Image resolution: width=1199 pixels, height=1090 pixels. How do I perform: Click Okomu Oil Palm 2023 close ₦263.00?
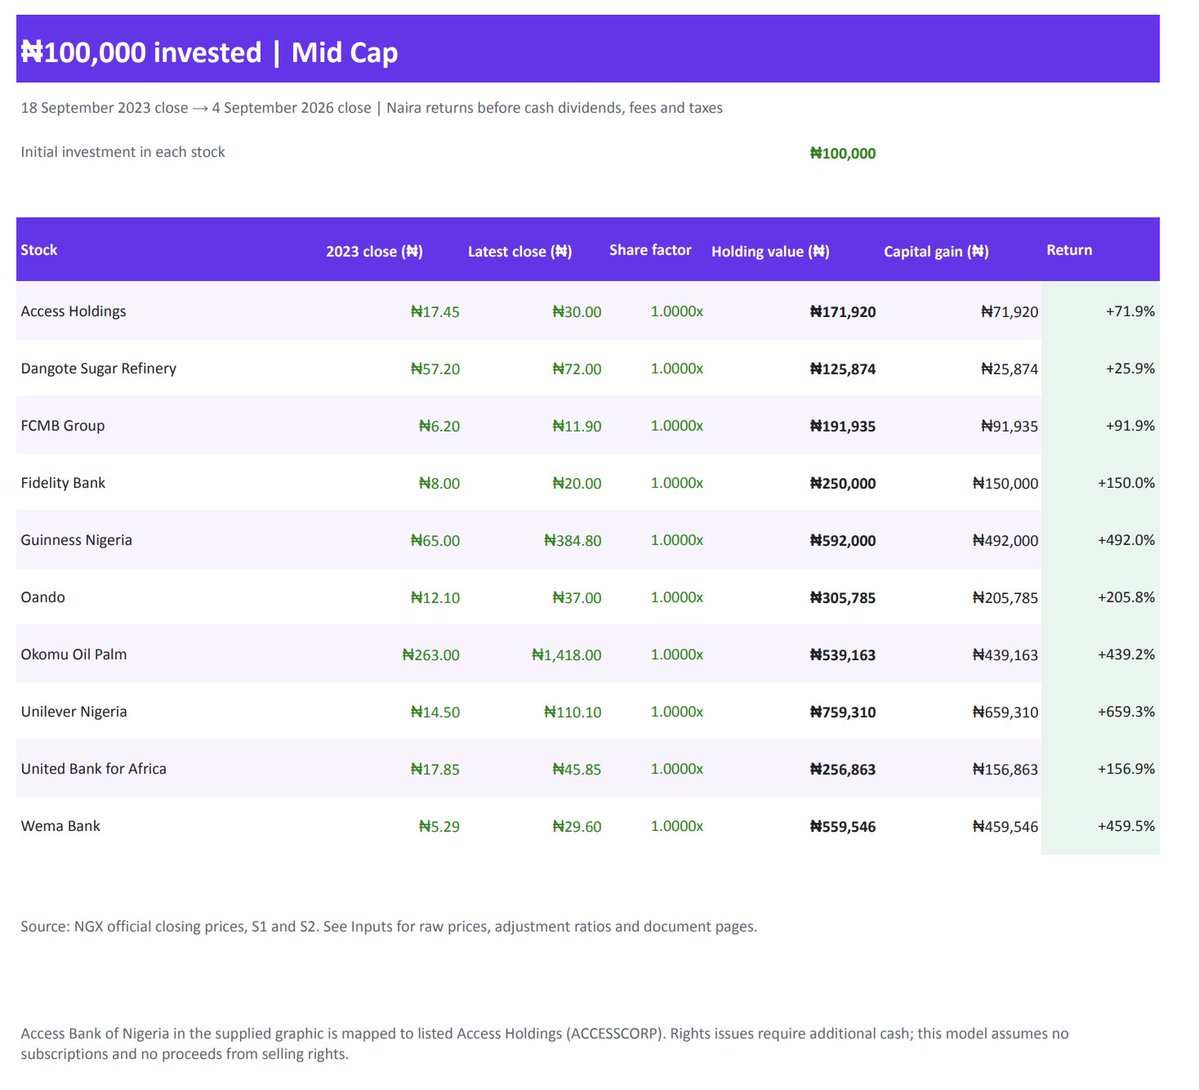431,655
